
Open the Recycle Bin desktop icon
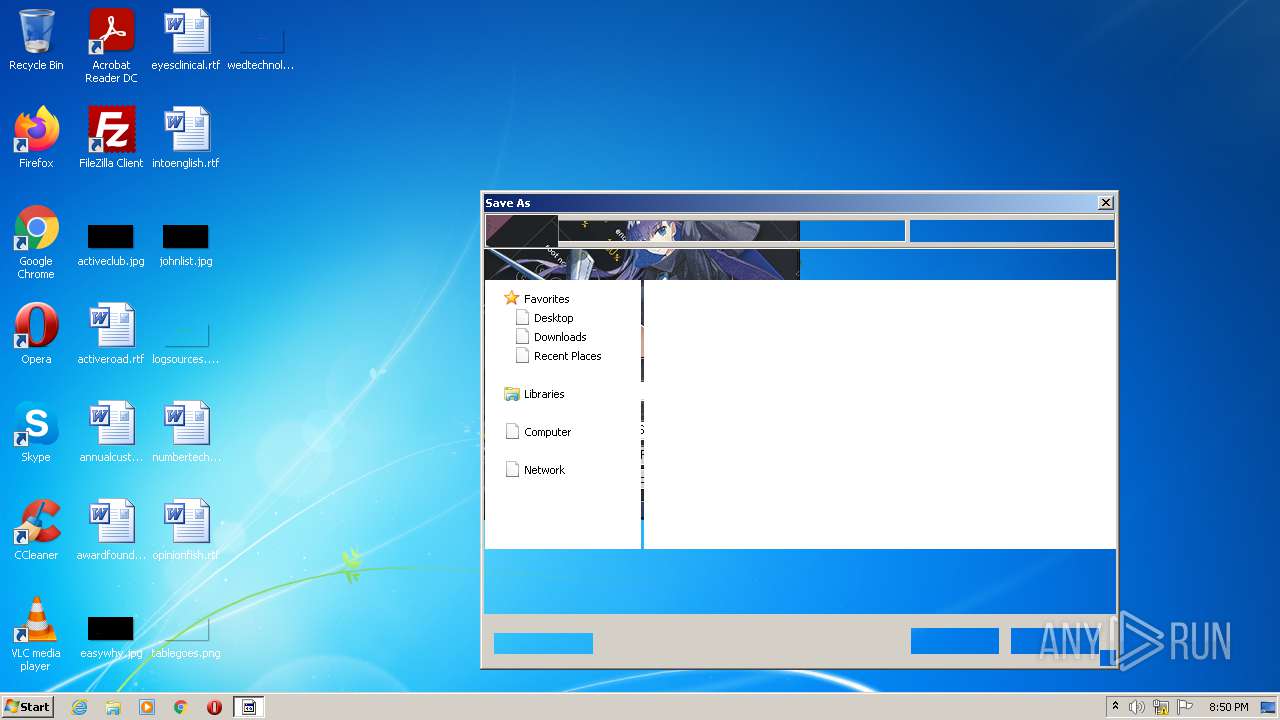(36, 40)
